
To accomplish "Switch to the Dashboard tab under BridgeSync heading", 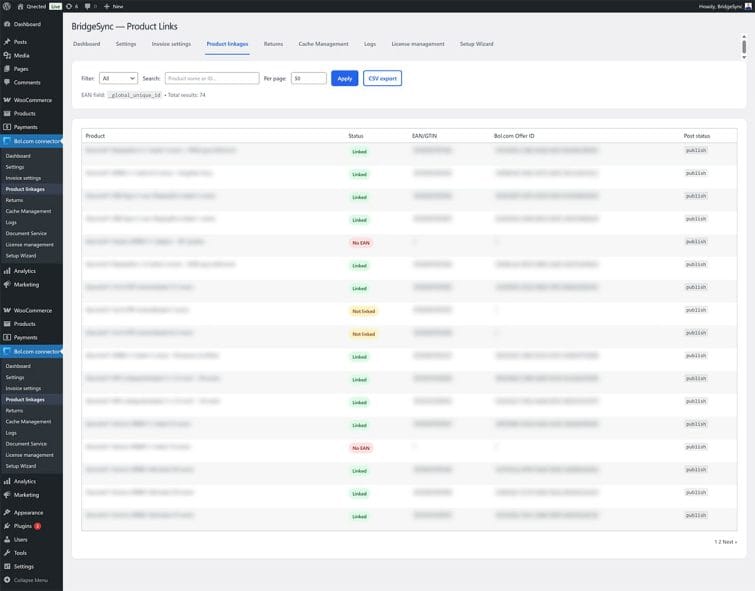I will click(x=87, y=44).
